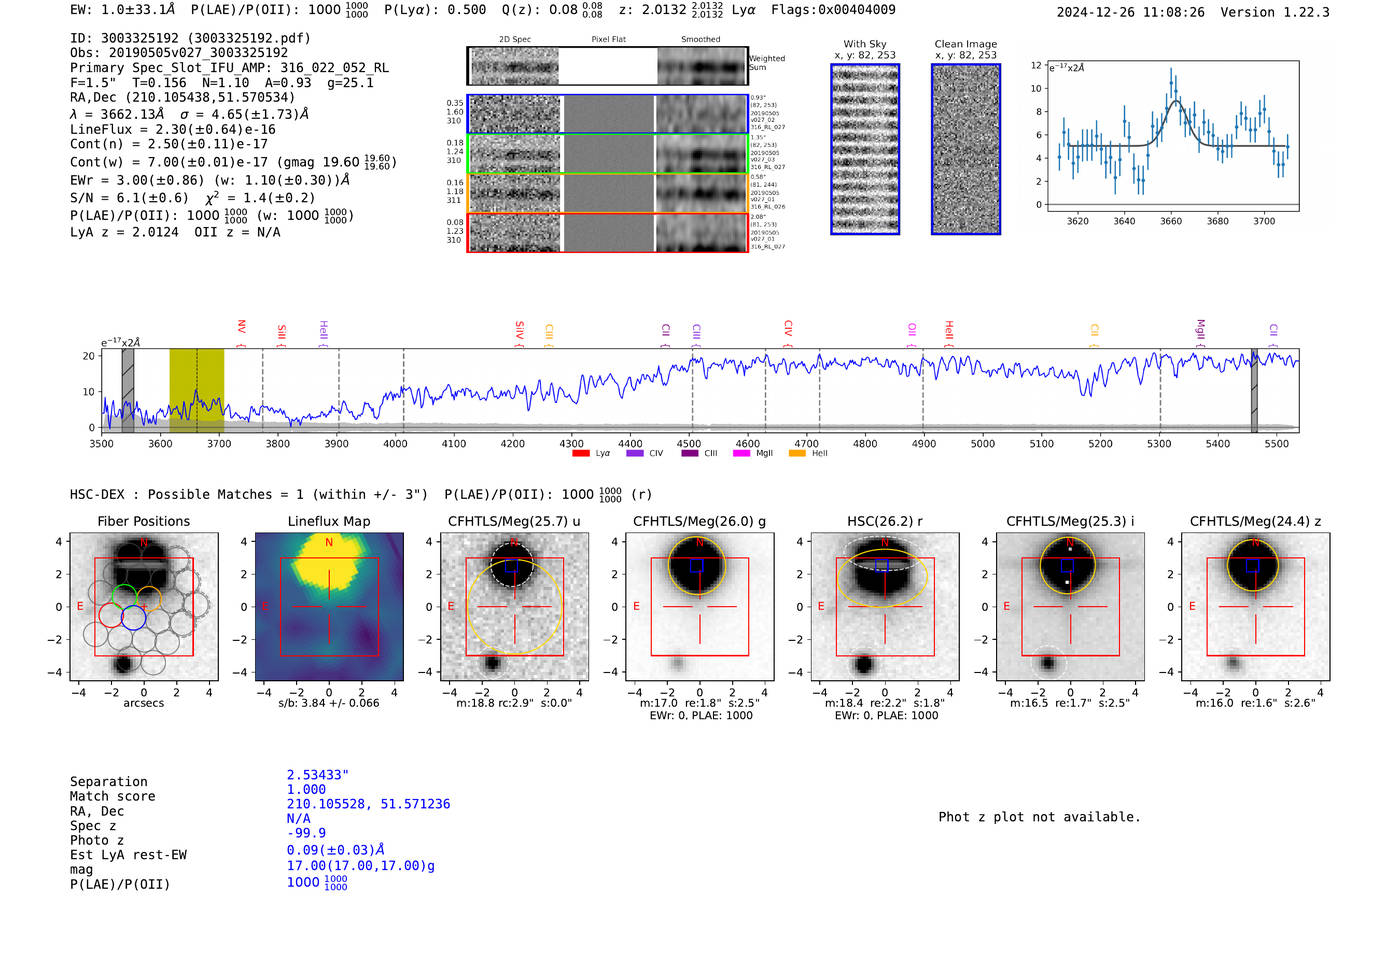Click the Match score value 1.000

click(306, 789)
